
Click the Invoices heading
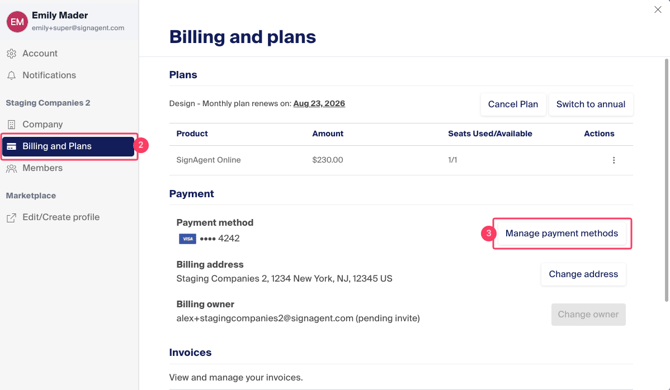pos(190,352)
